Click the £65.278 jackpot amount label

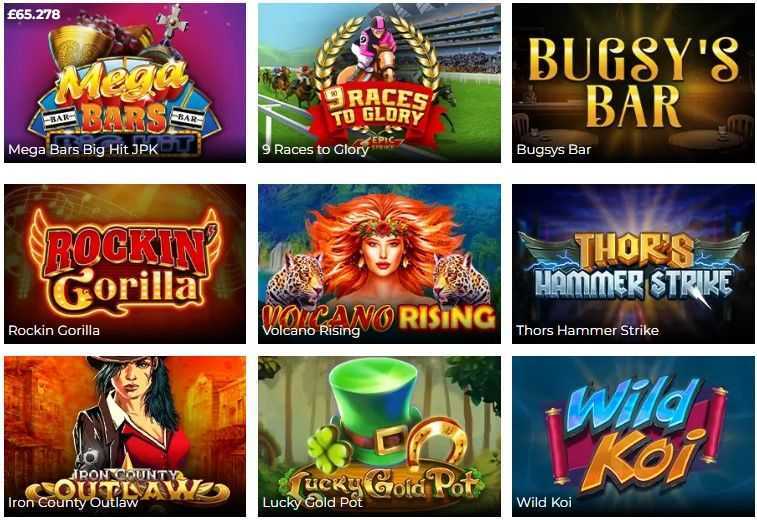34,14
